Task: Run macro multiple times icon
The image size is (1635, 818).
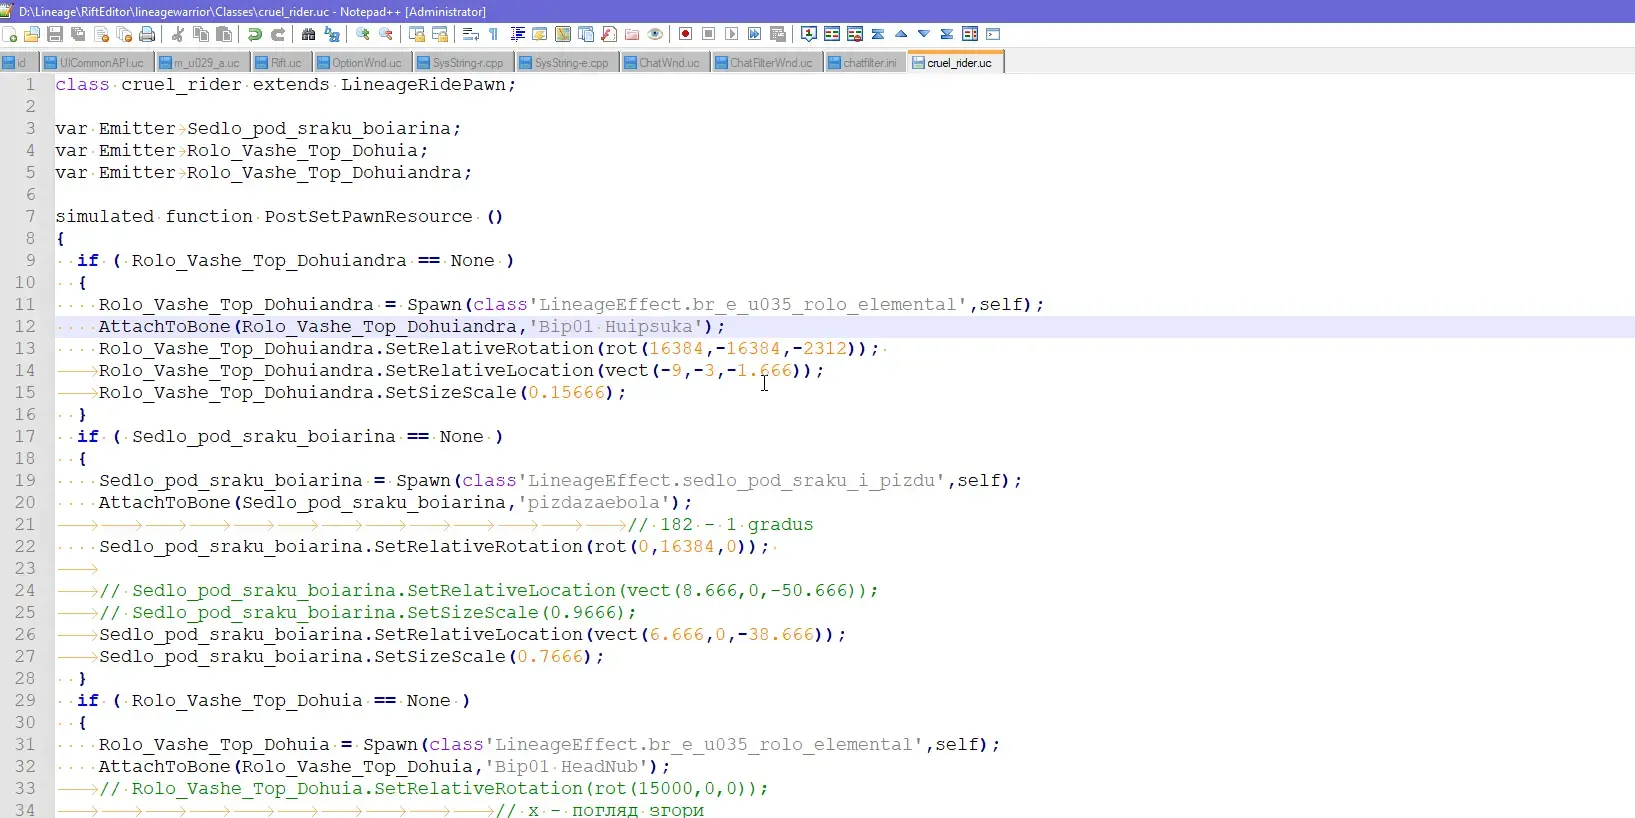Action: [x=755, y=34]
